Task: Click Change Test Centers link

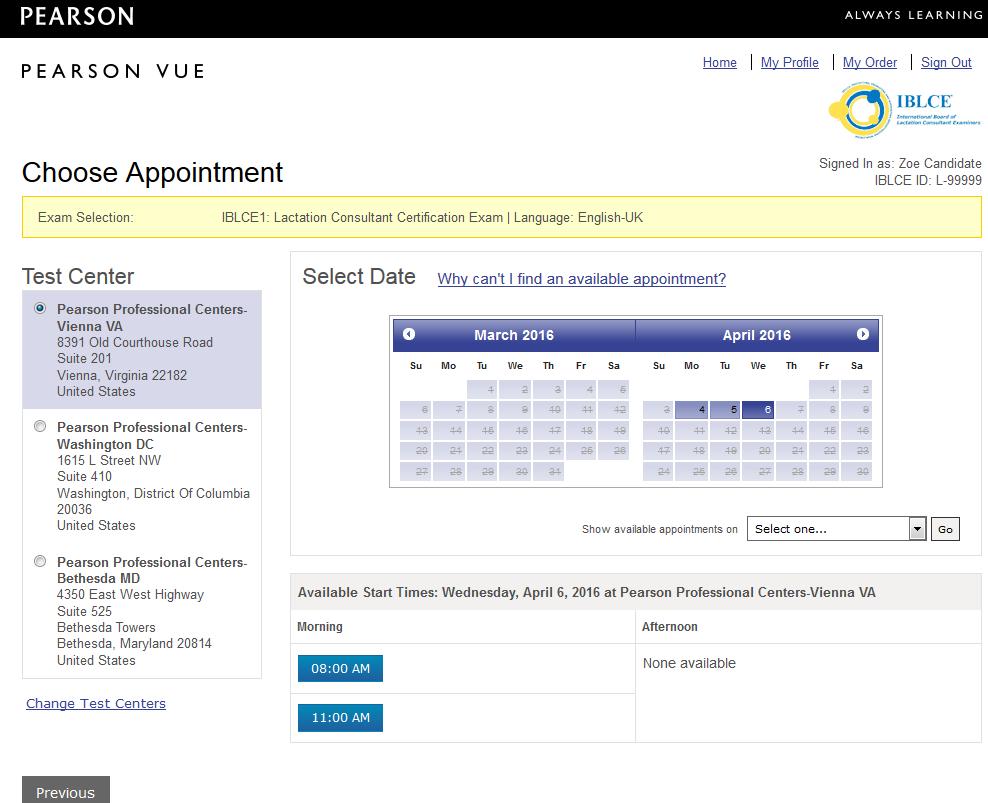Action: pyautogui.click(x=96, y=703)
